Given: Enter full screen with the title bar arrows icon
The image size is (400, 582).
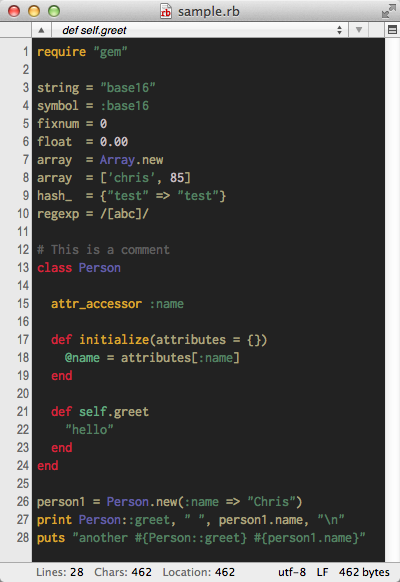Looking at the screenshot, I should 388,11.
